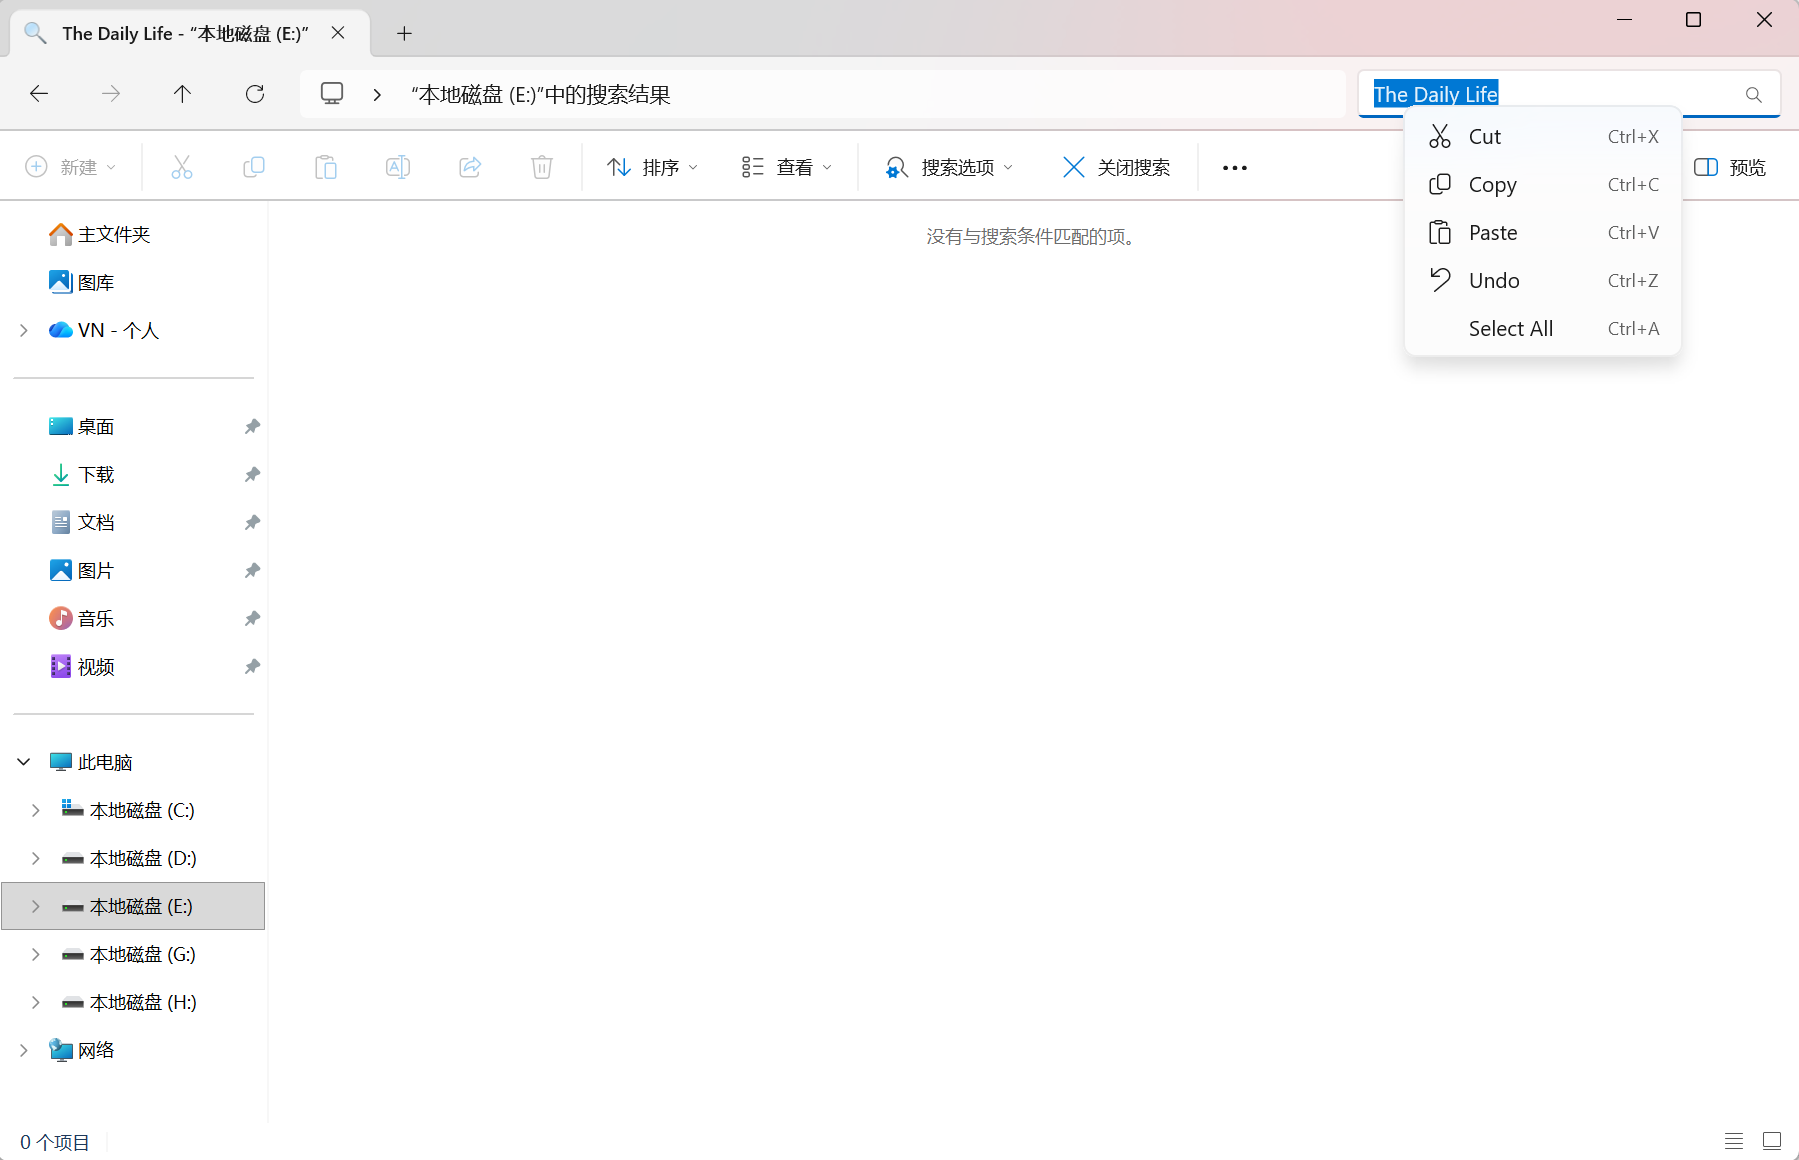Open 文档 documents quick access folder

click(x=82, y=522)
